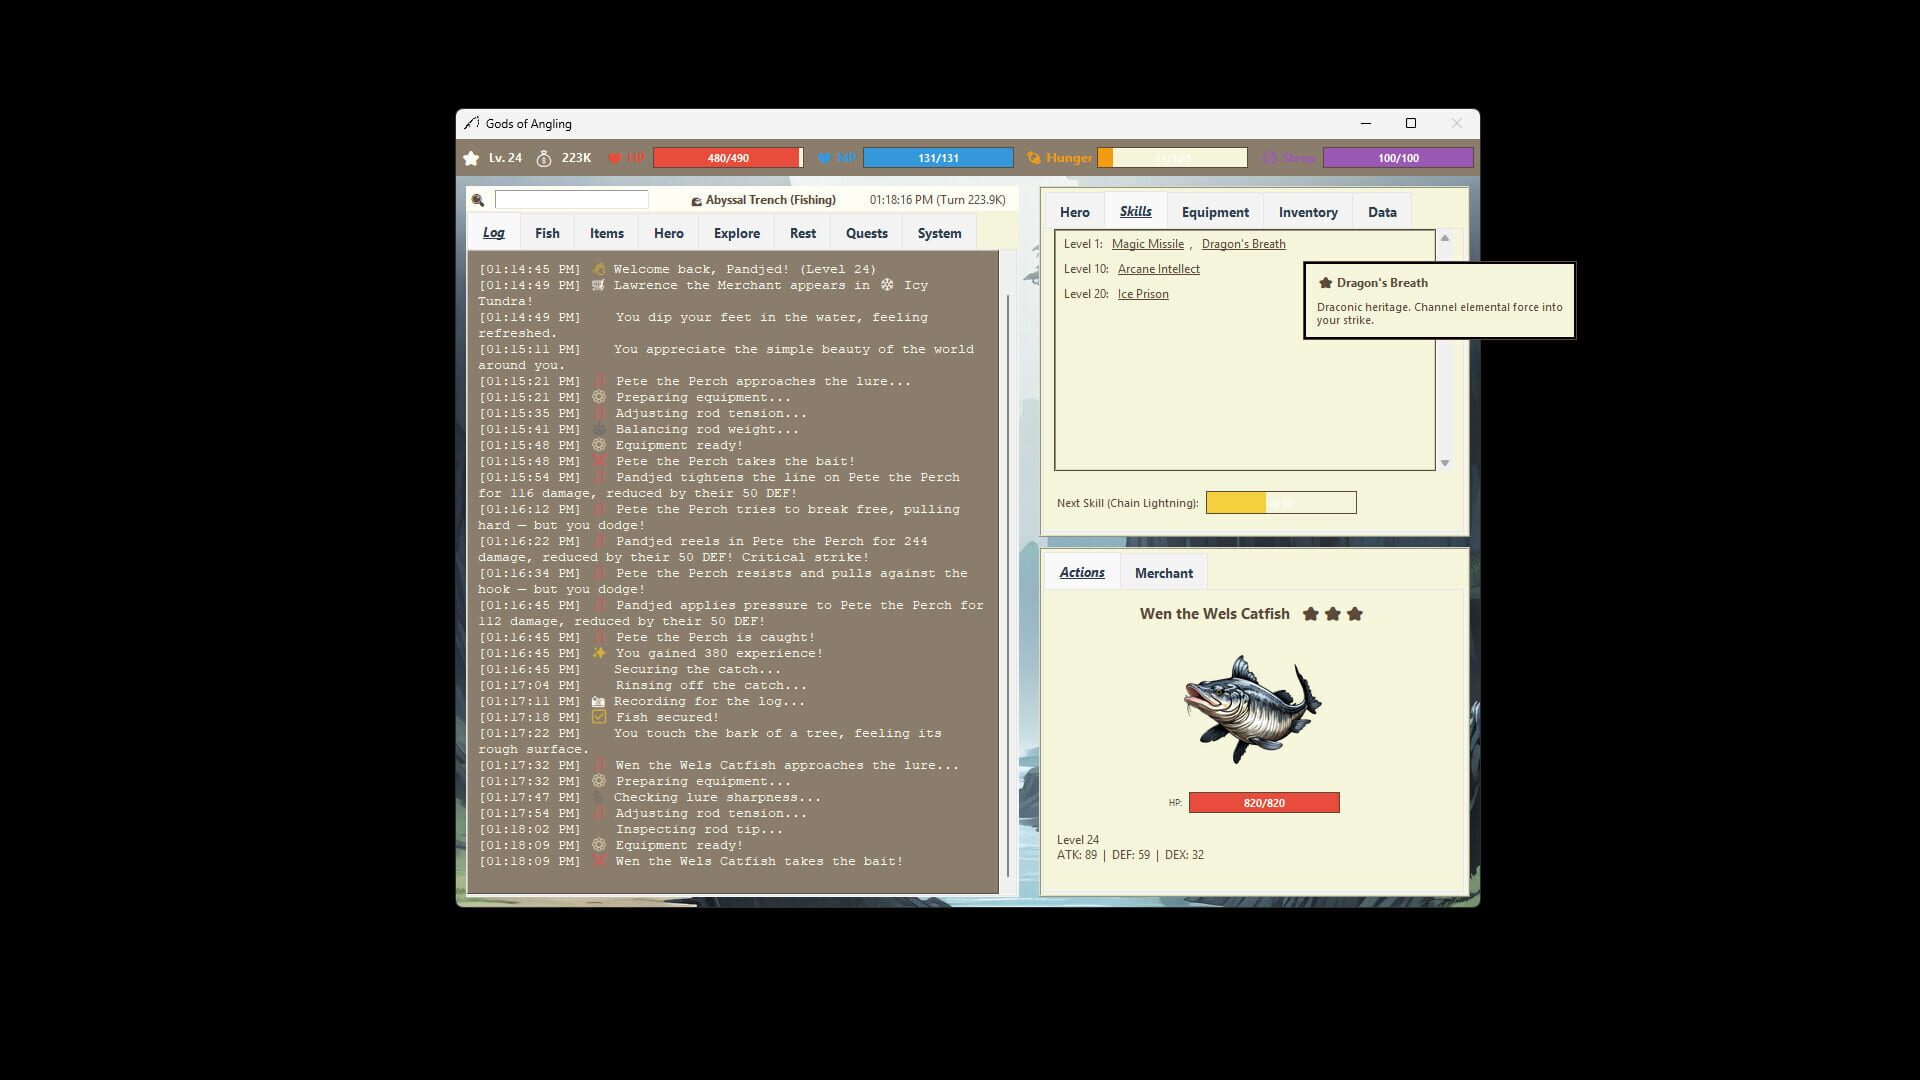Select the Ice Prison skill link
The width and height of the screenshot is (1920, 1080).
click(1143, 293)
